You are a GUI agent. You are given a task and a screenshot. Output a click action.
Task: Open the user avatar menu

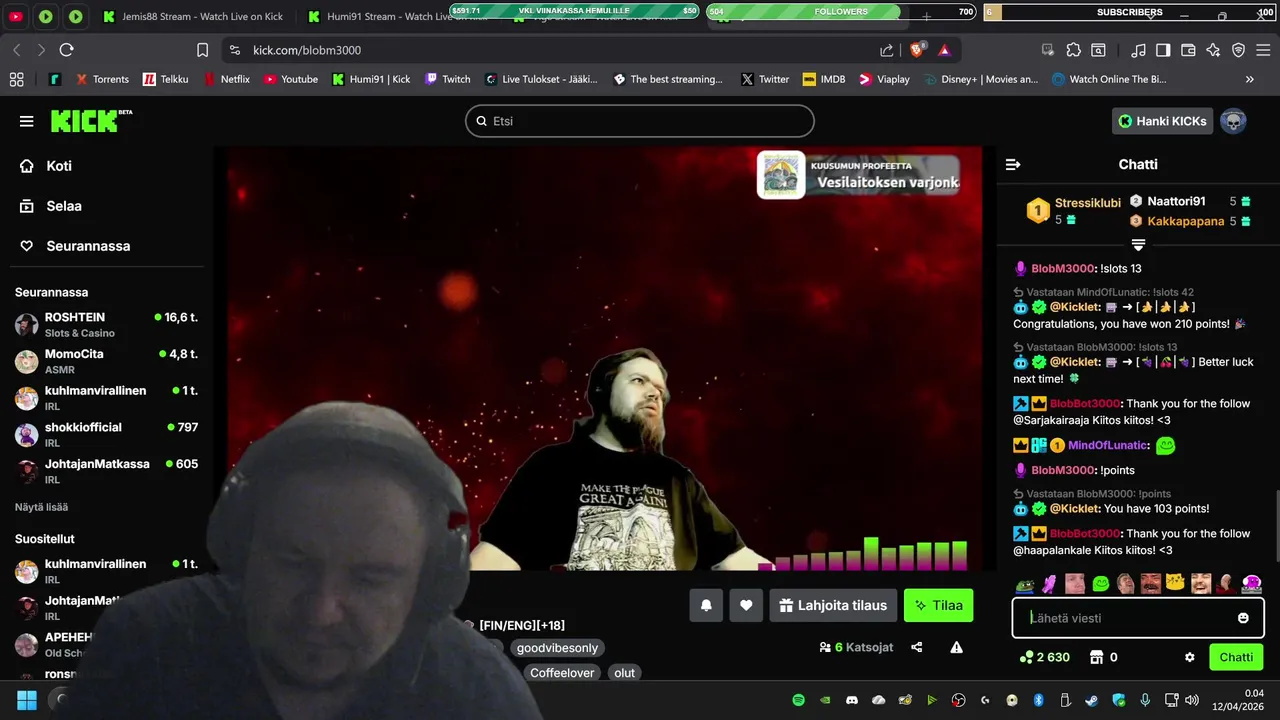coord(1233,121)
